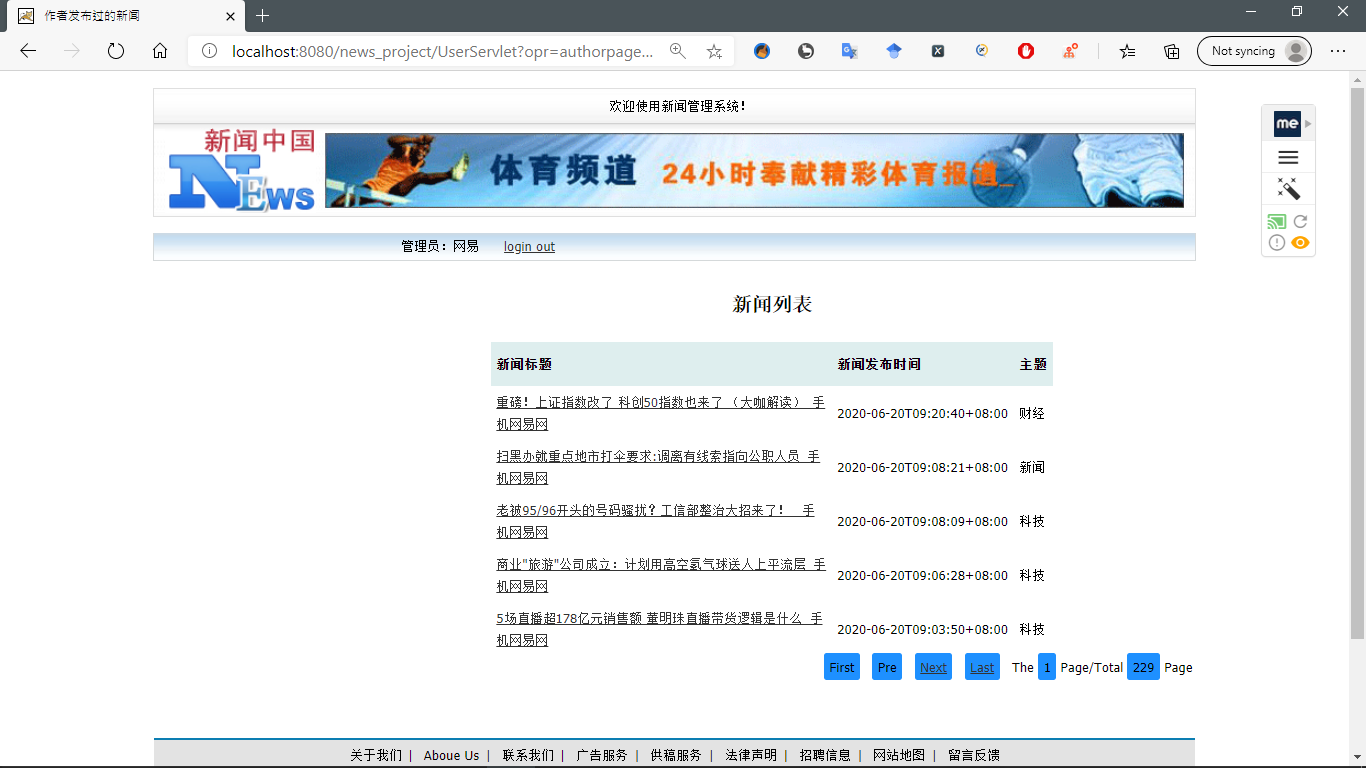Viewport: 1366px width, 768px height.
Task: Open news '重磅！上证指数改了 科创50指数也来了'
Action: (x=660, y=413)
